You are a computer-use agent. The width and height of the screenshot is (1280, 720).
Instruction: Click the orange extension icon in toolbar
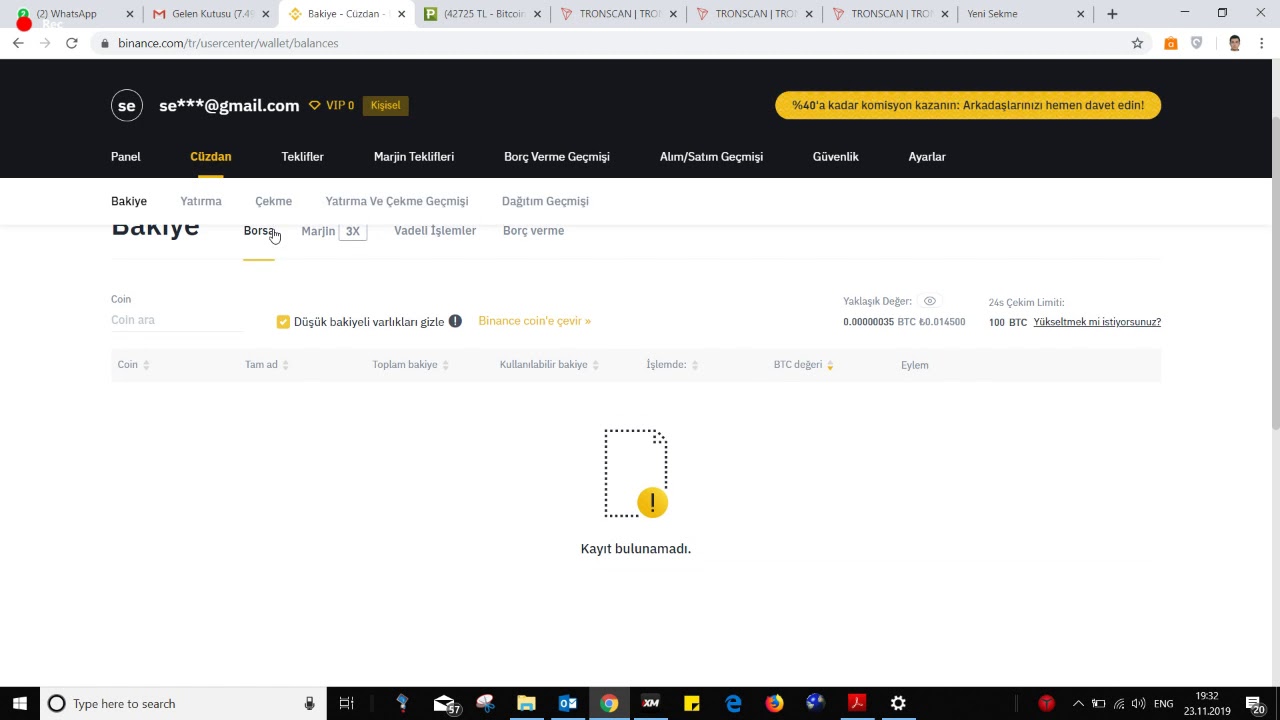(1171, 43)
